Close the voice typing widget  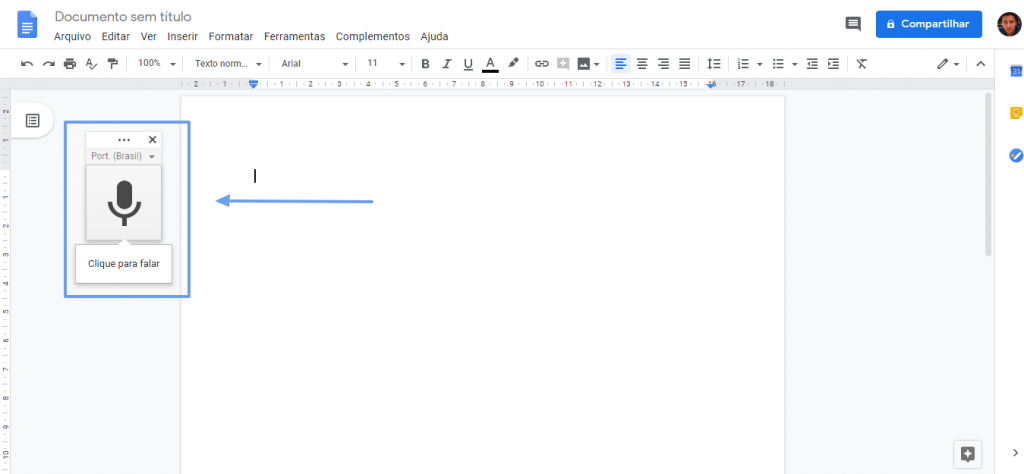(152, 140)
